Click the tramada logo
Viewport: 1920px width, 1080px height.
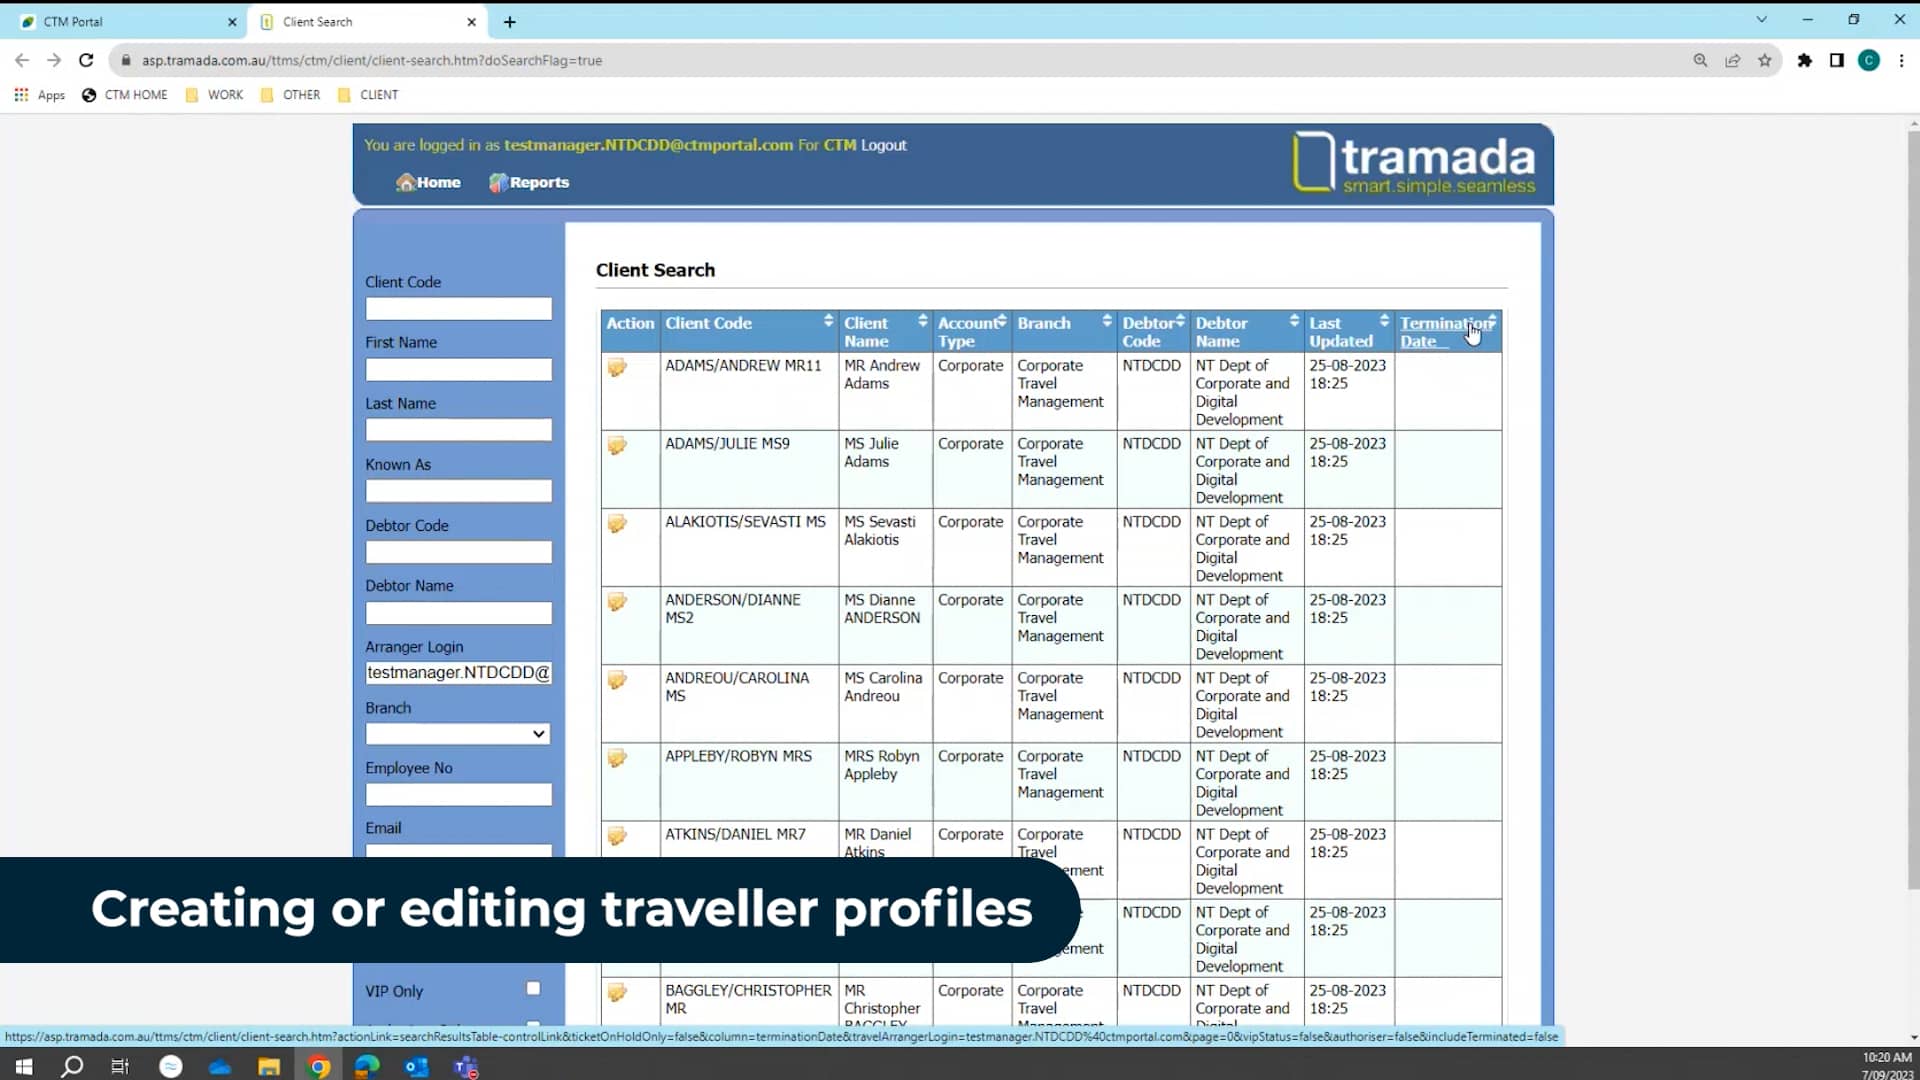pyautogui.click(x=1413, y=162)
